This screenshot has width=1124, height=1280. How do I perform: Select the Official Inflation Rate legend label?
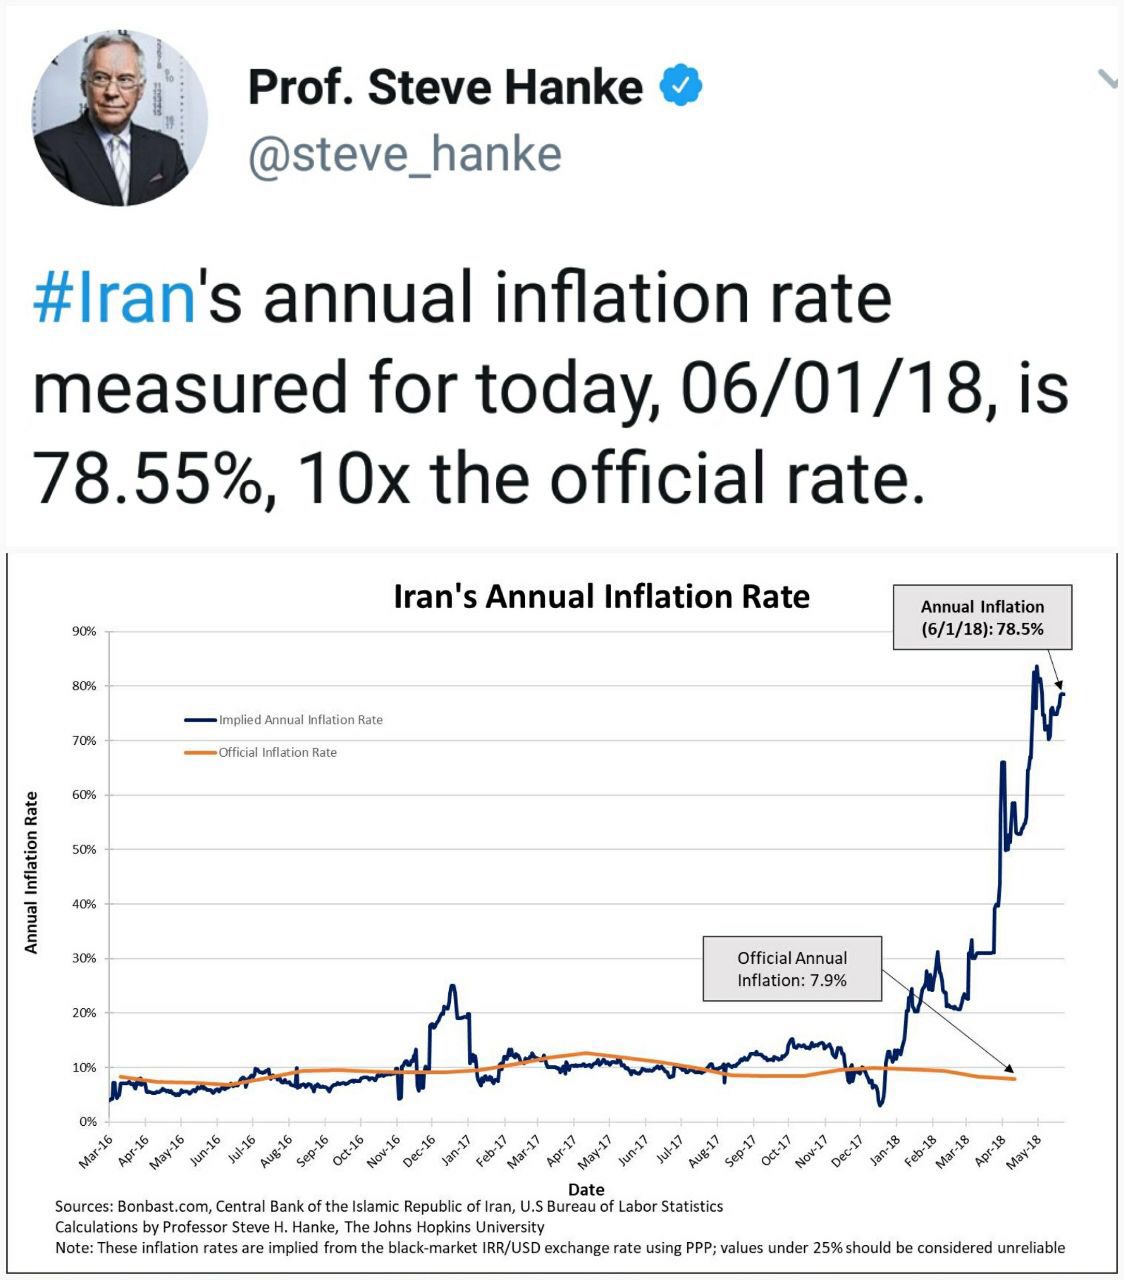[277, 753]
